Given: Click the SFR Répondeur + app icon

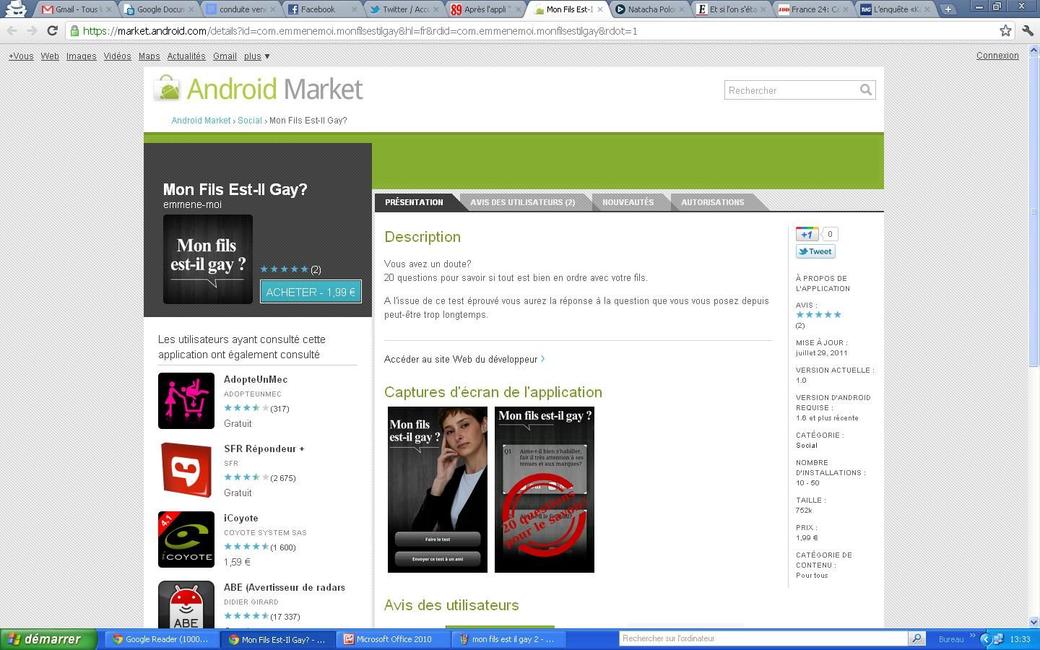Looking at the screenshot, I should pos(186,470).
